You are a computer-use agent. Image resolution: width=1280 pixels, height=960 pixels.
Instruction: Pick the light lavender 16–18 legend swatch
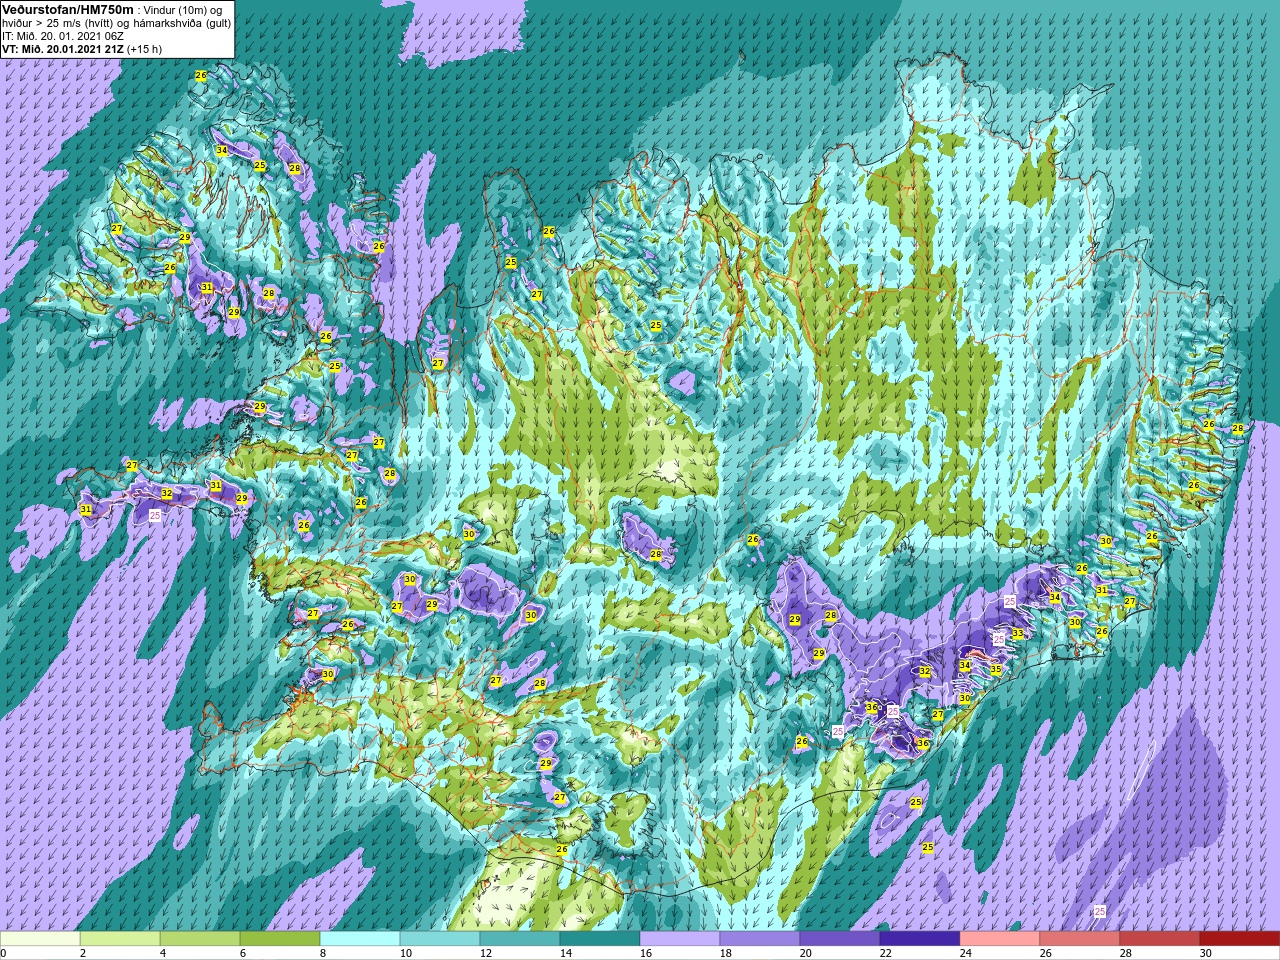pyautogui.click(x=680, y=939)
